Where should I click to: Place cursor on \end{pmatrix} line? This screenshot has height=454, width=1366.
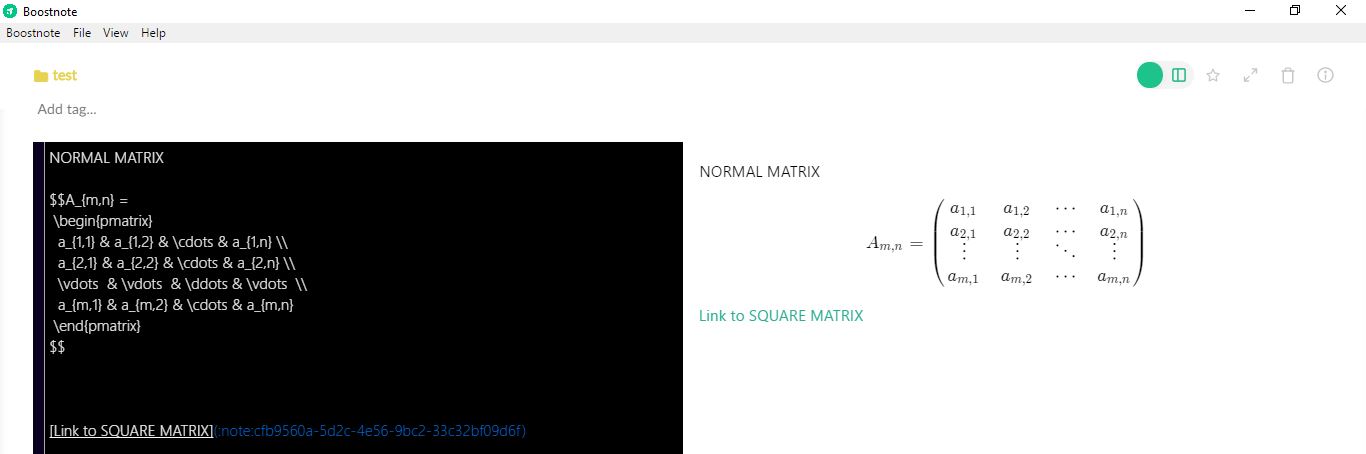pos(97,326)
